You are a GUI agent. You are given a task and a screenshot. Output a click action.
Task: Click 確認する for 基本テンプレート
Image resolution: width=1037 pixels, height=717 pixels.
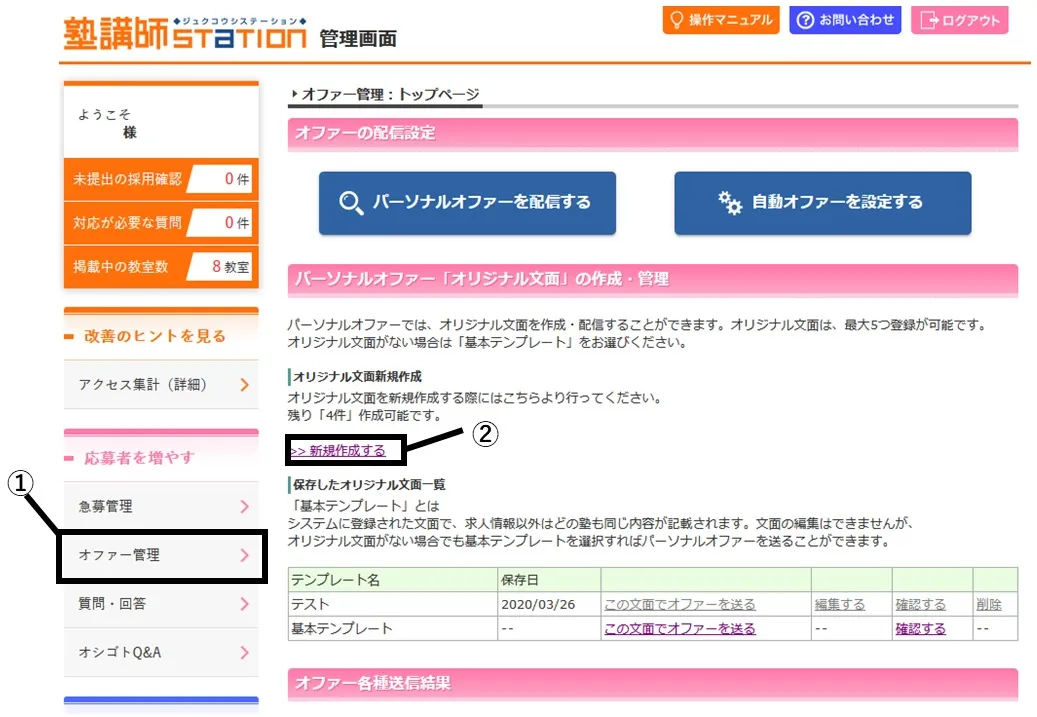920,629
